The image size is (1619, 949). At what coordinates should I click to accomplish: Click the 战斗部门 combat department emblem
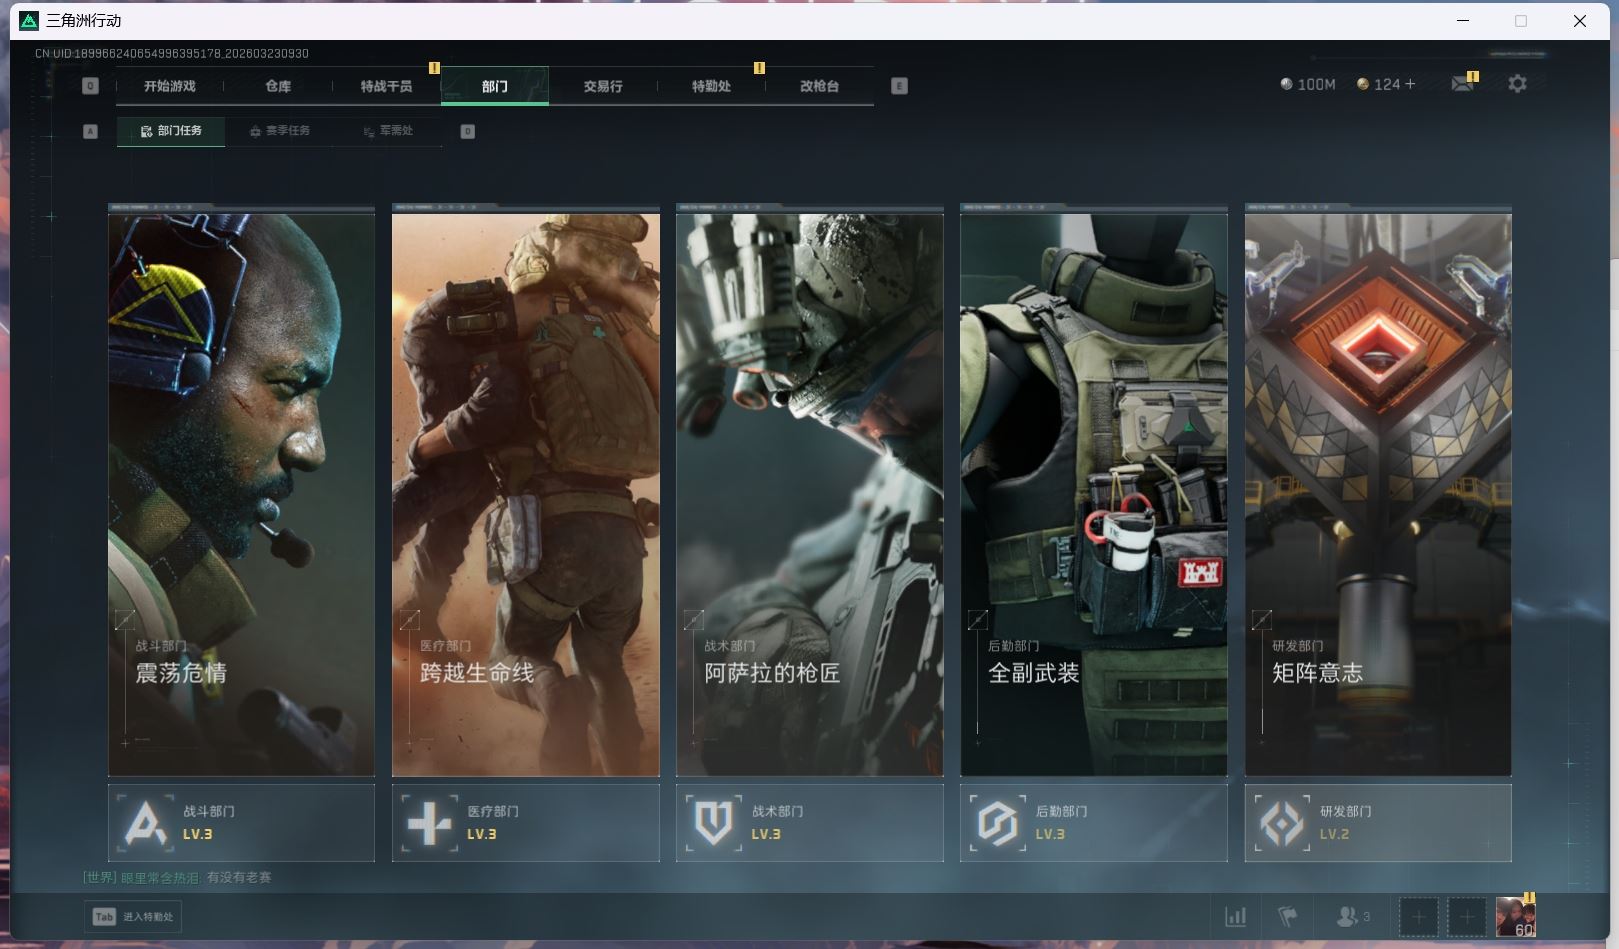tap(145, 823)
